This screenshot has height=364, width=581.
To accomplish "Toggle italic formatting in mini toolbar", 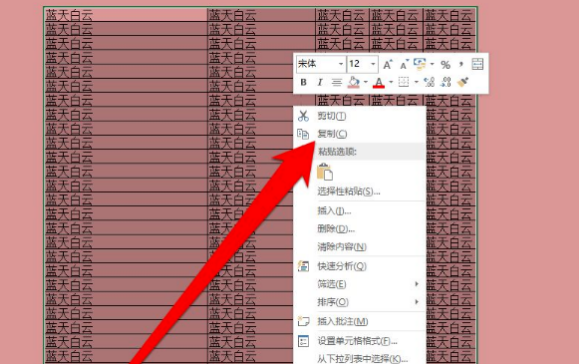I will (x=320, y=82).
